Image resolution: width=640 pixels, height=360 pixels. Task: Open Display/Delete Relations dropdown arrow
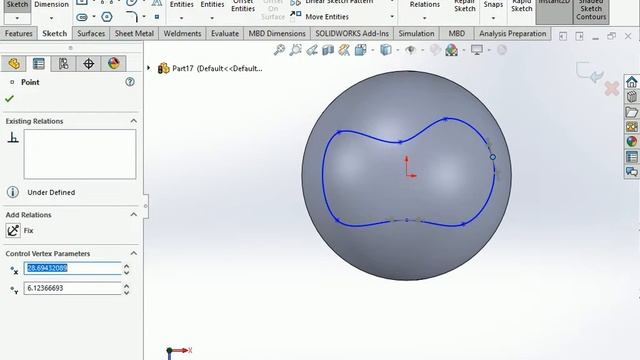pyautogui.click(x=424, y=18)
